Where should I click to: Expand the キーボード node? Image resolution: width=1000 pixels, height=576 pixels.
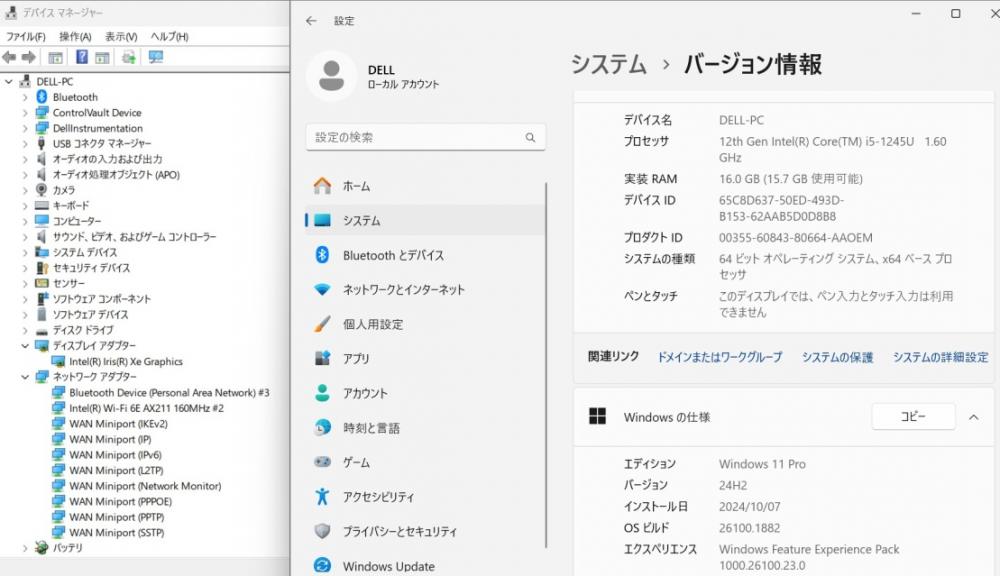tap(25, 205)
